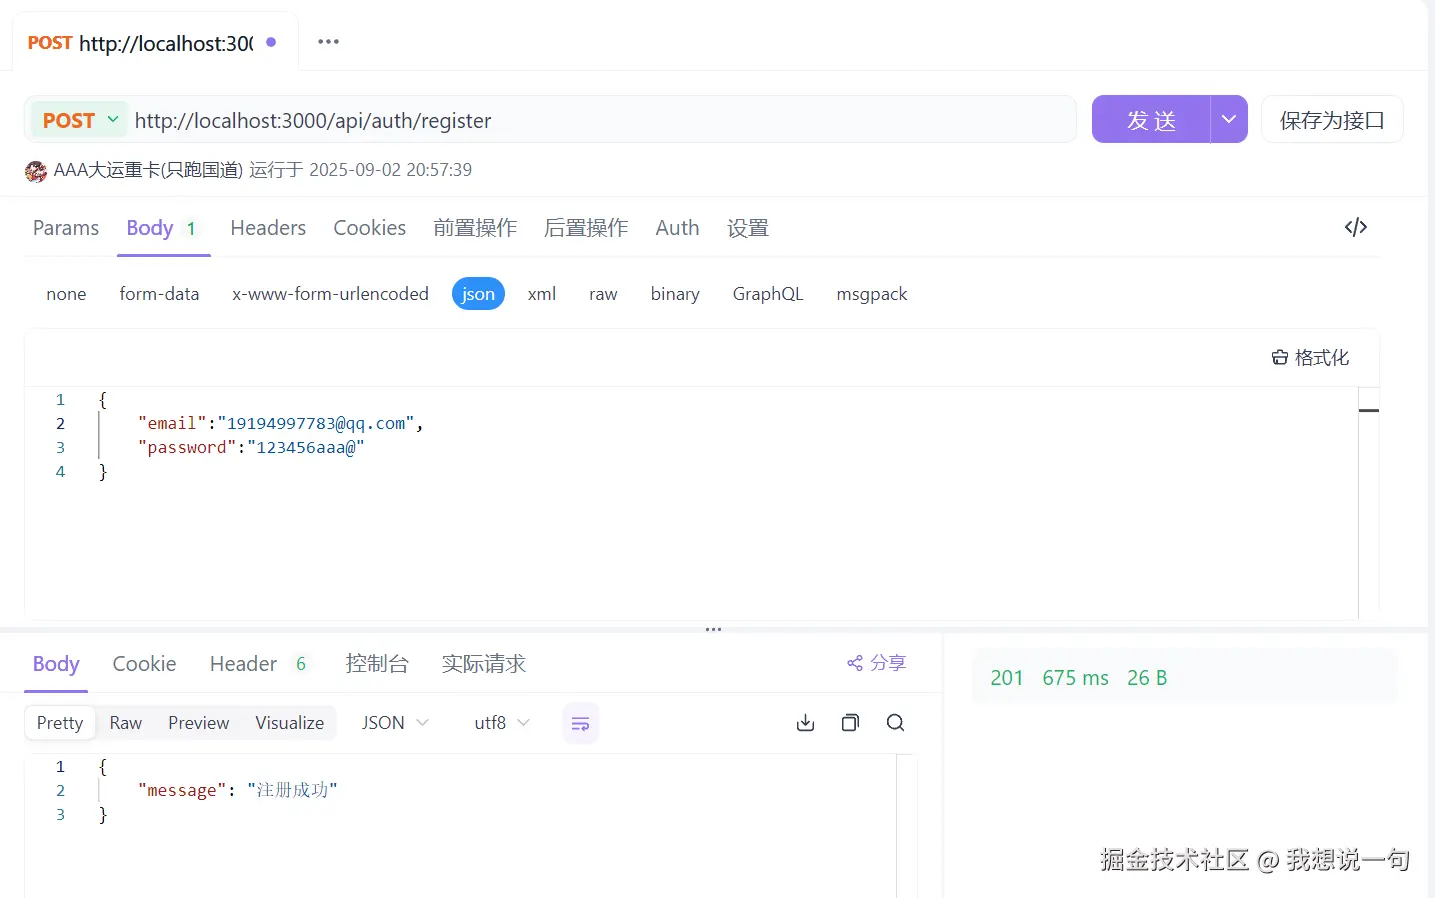The width and height of the screenshot is (1435, 898).
Task: Open the 后置操作 tab
Action: (586, 228)
